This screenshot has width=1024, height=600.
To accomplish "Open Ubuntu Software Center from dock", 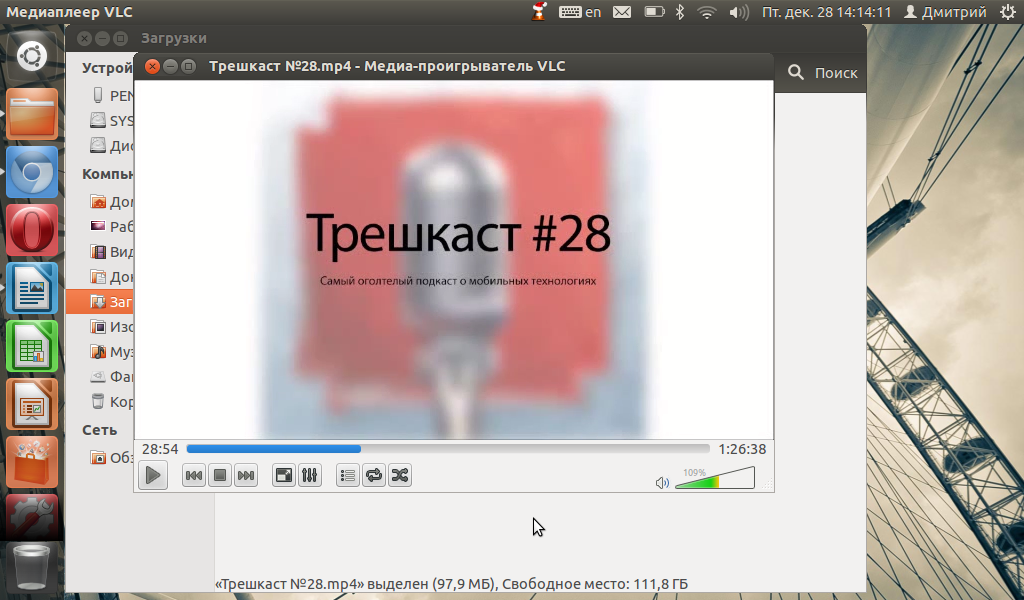I will click(32, 462).
